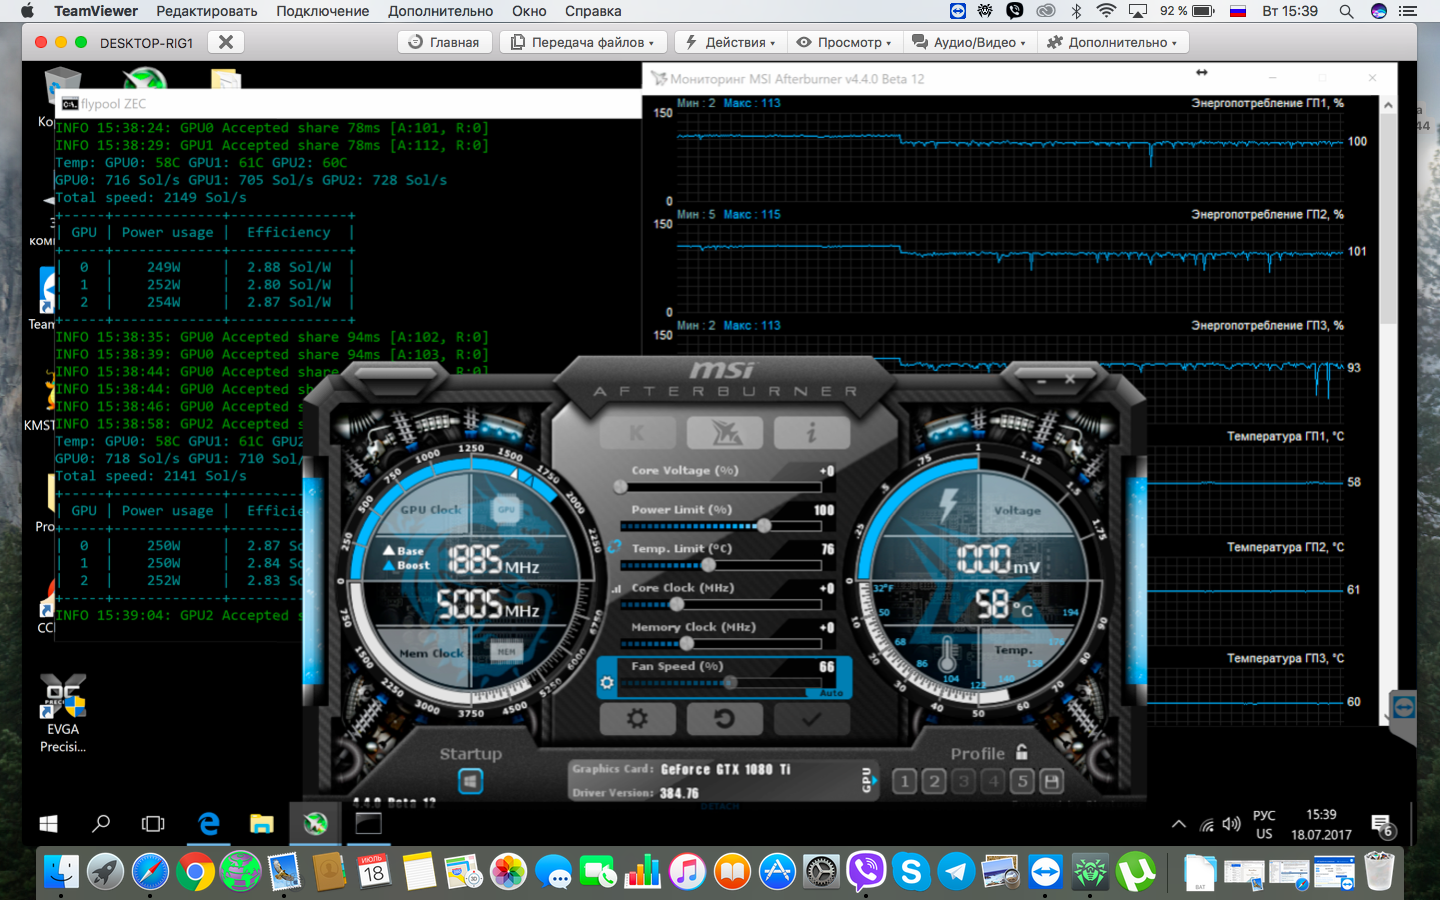Select the MSI Afterburner taskbar icon

[315, 824]
